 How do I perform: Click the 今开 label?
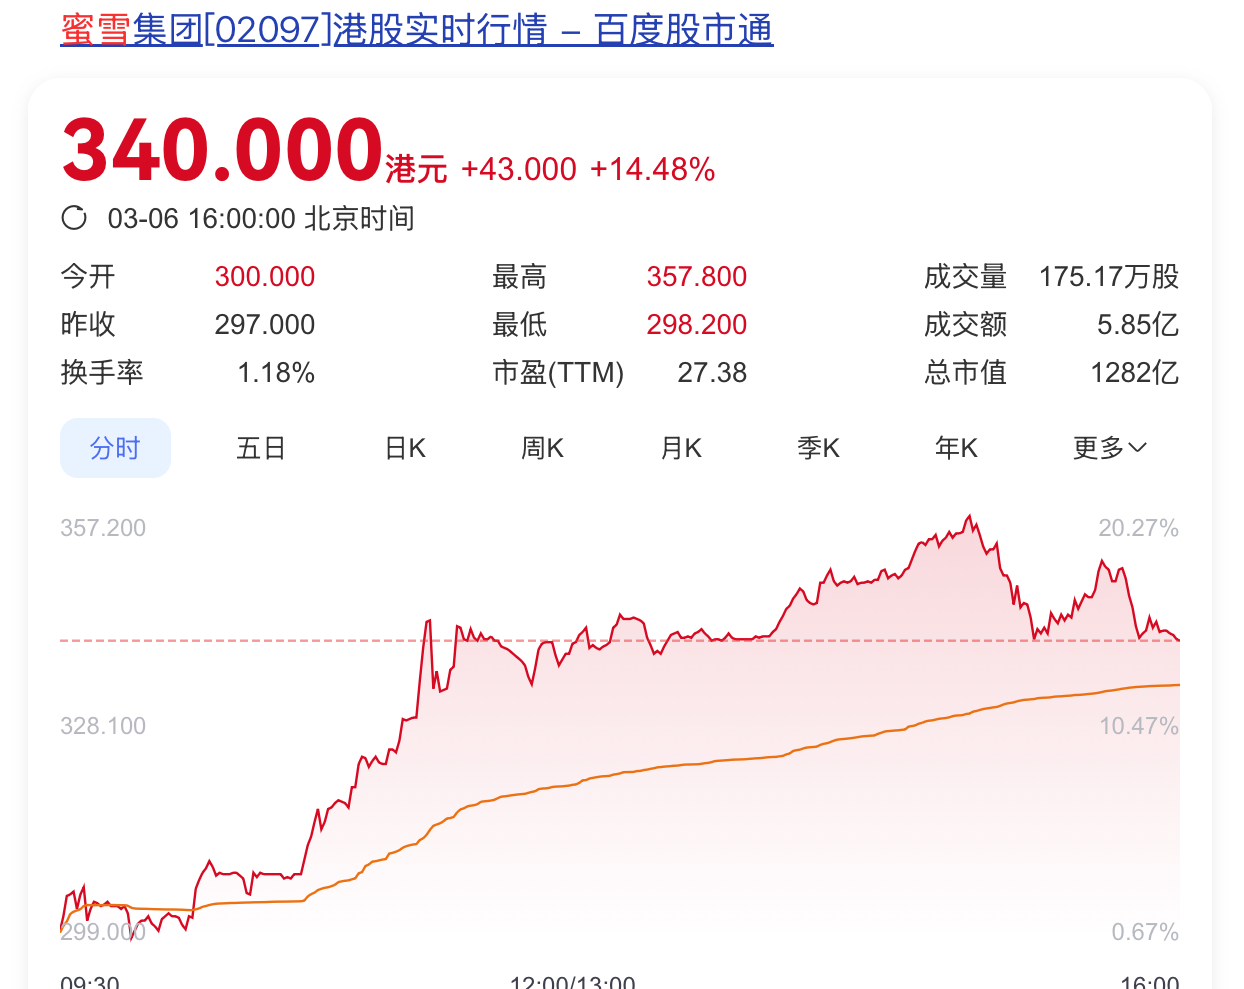88,276
